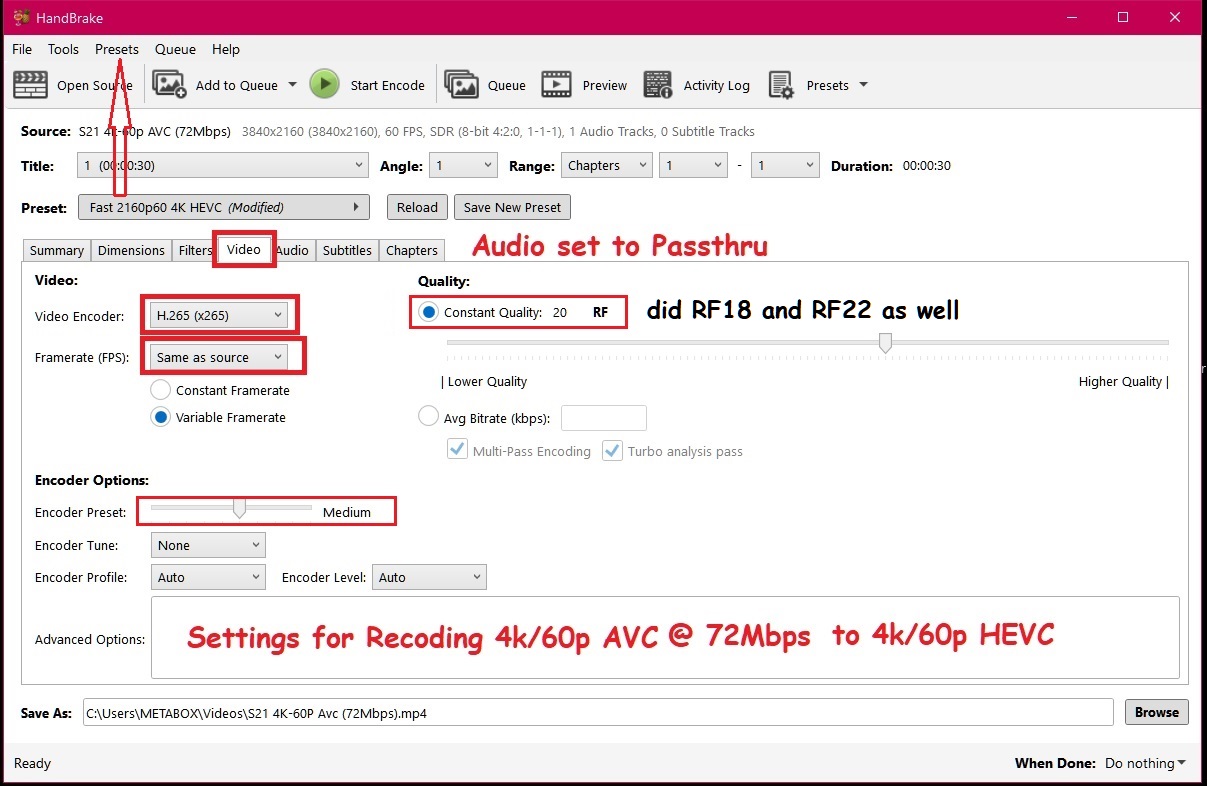
Task: Open the Video Encoder dropdown
Action: [219, 315]
